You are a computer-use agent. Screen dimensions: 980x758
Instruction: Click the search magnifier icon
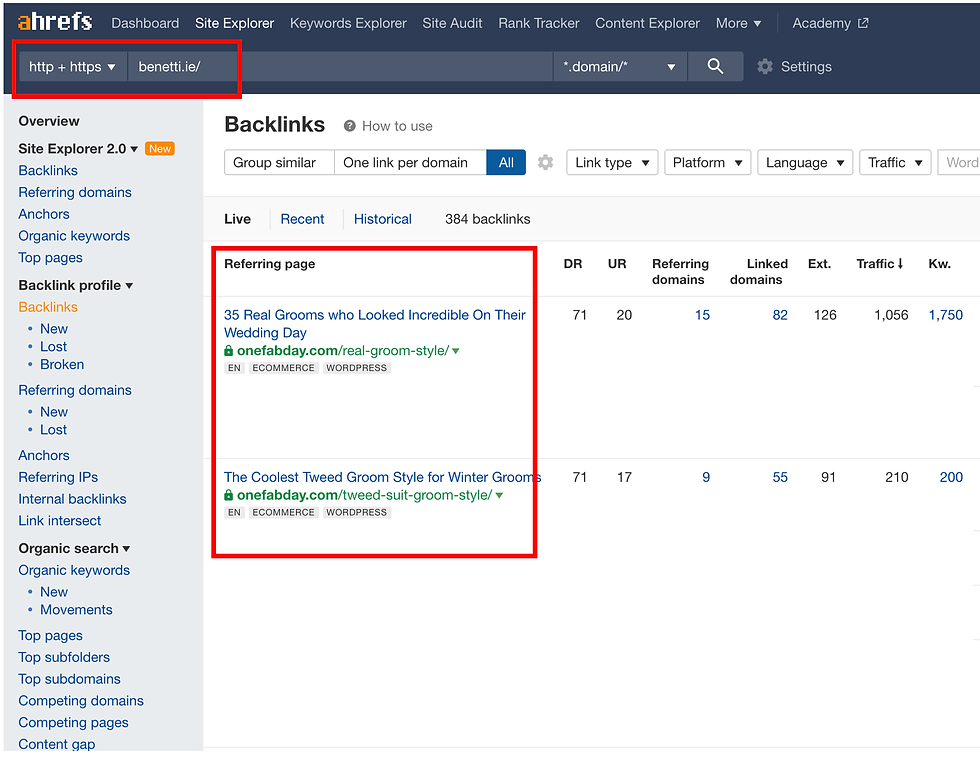point(715,66)
